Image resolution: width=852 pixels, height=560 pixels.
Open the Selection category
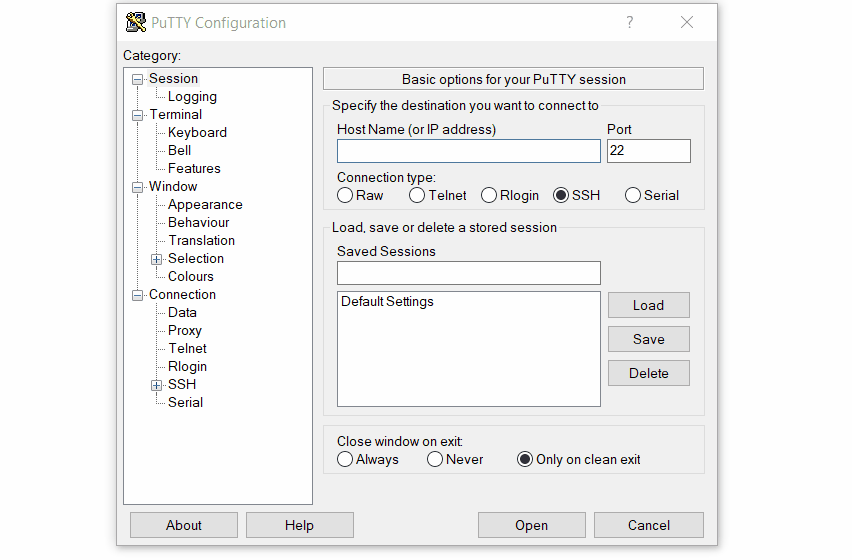(x=196, y=258)
